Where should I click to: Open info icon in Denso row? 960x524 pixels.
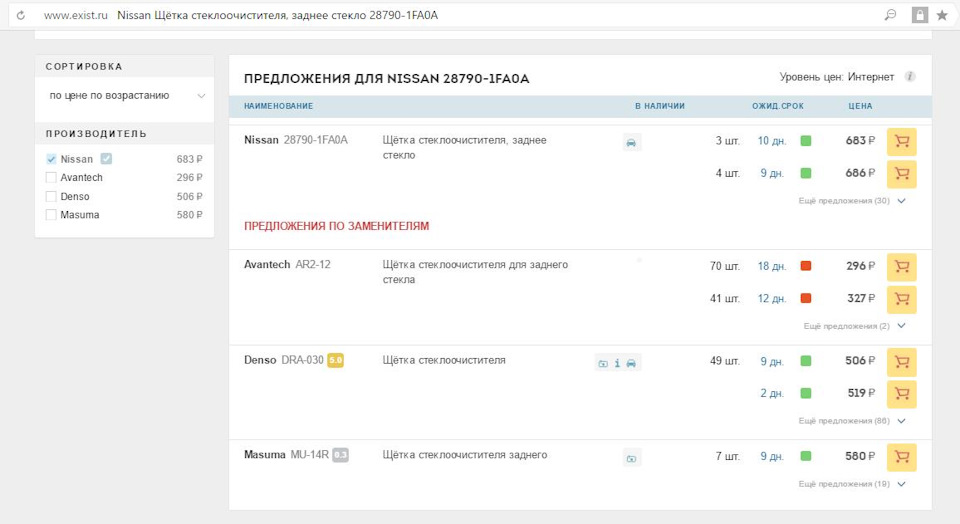pos(617,364)
